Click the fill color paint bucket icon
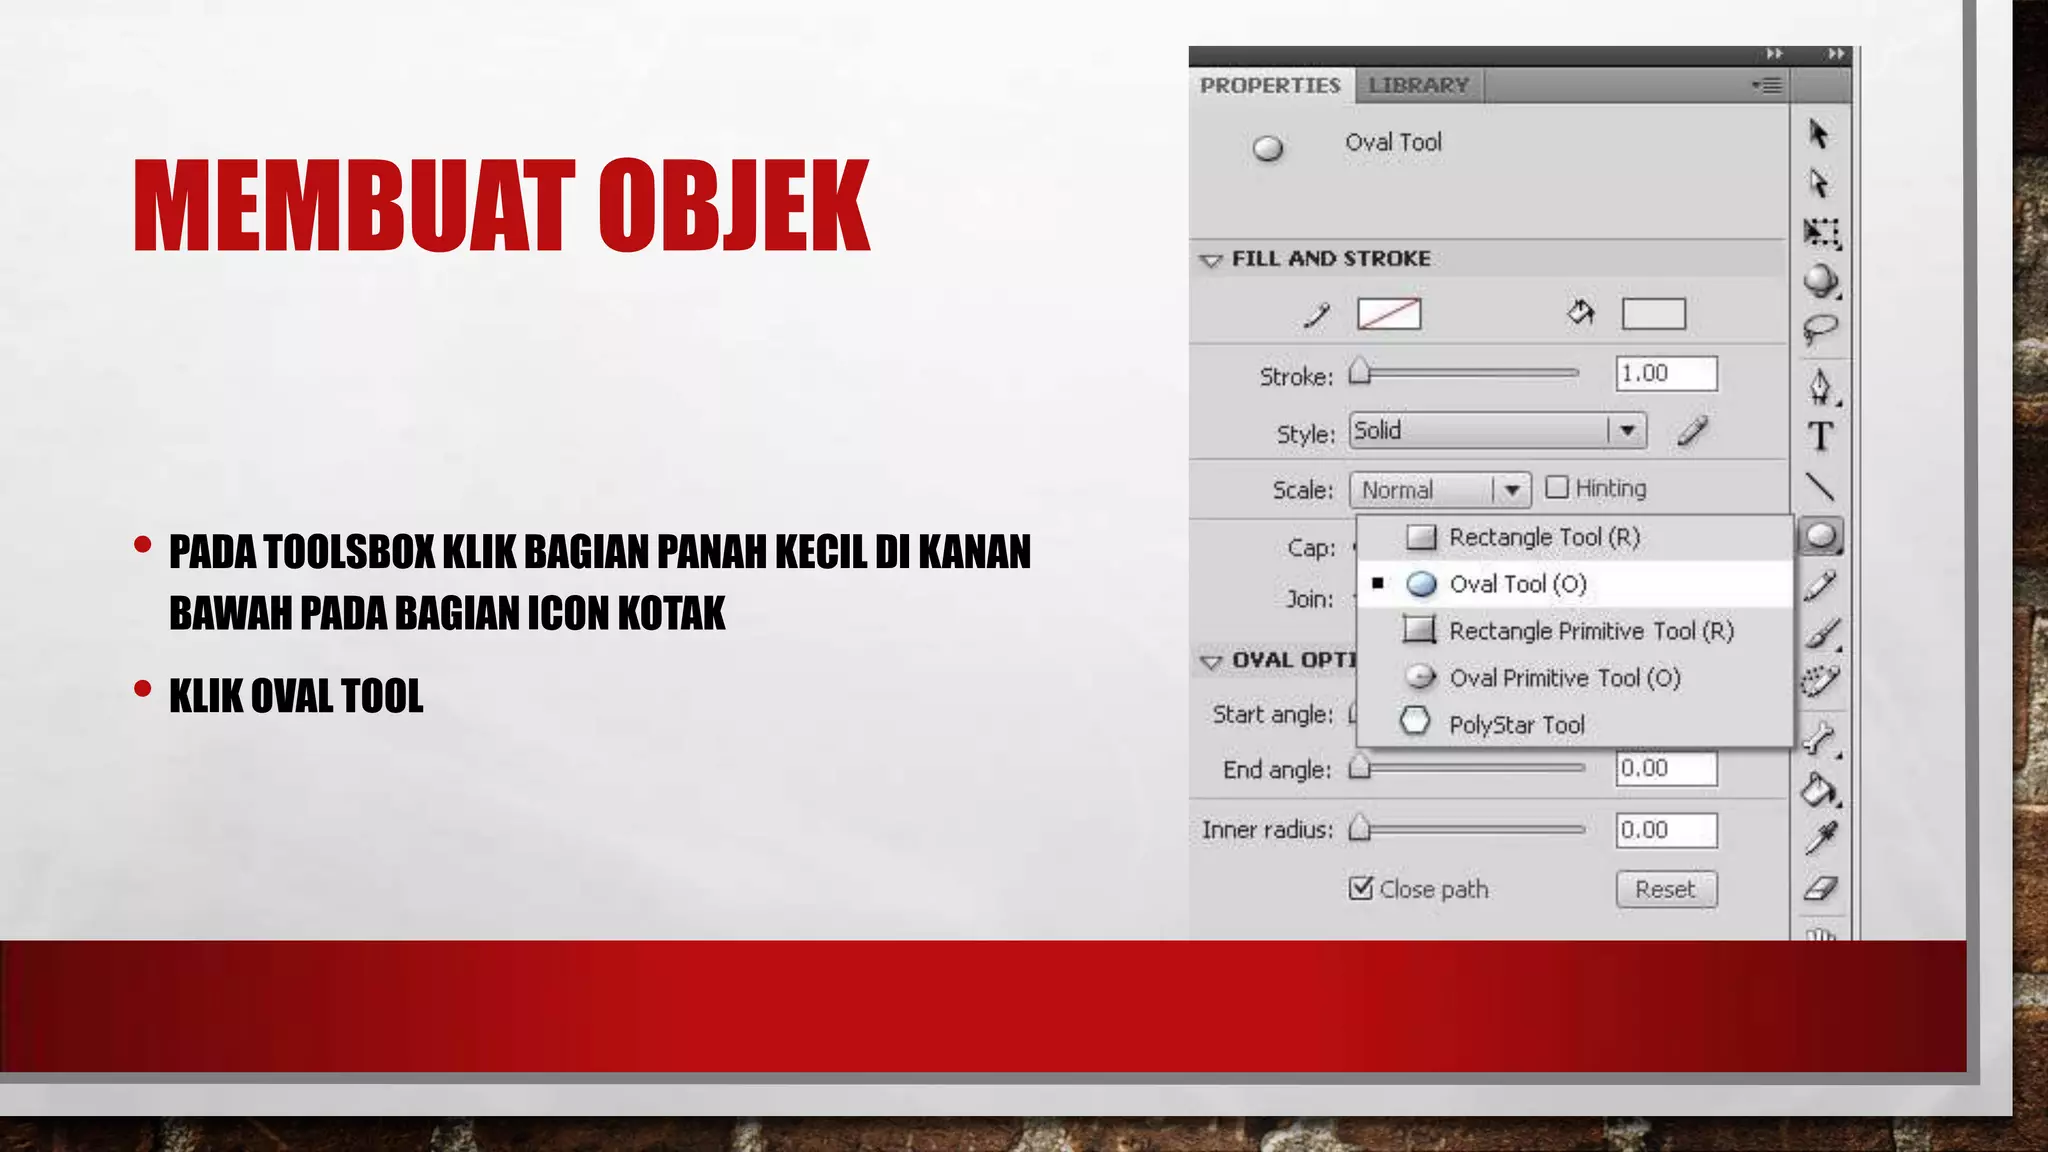This screenshot has width=2048, height=1152. (x=1581, y=313)
